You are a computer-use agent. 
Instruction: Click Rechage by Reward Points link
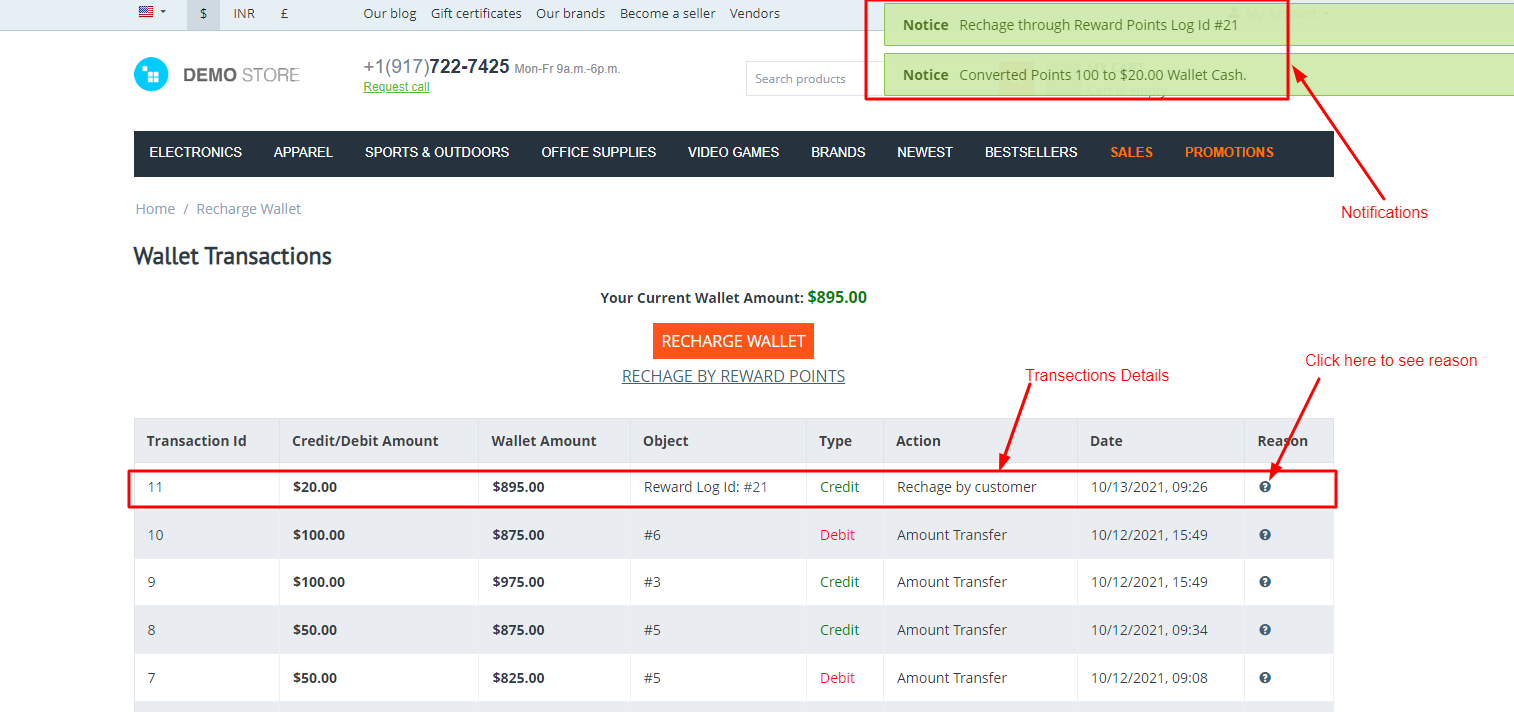pos(733,377)
